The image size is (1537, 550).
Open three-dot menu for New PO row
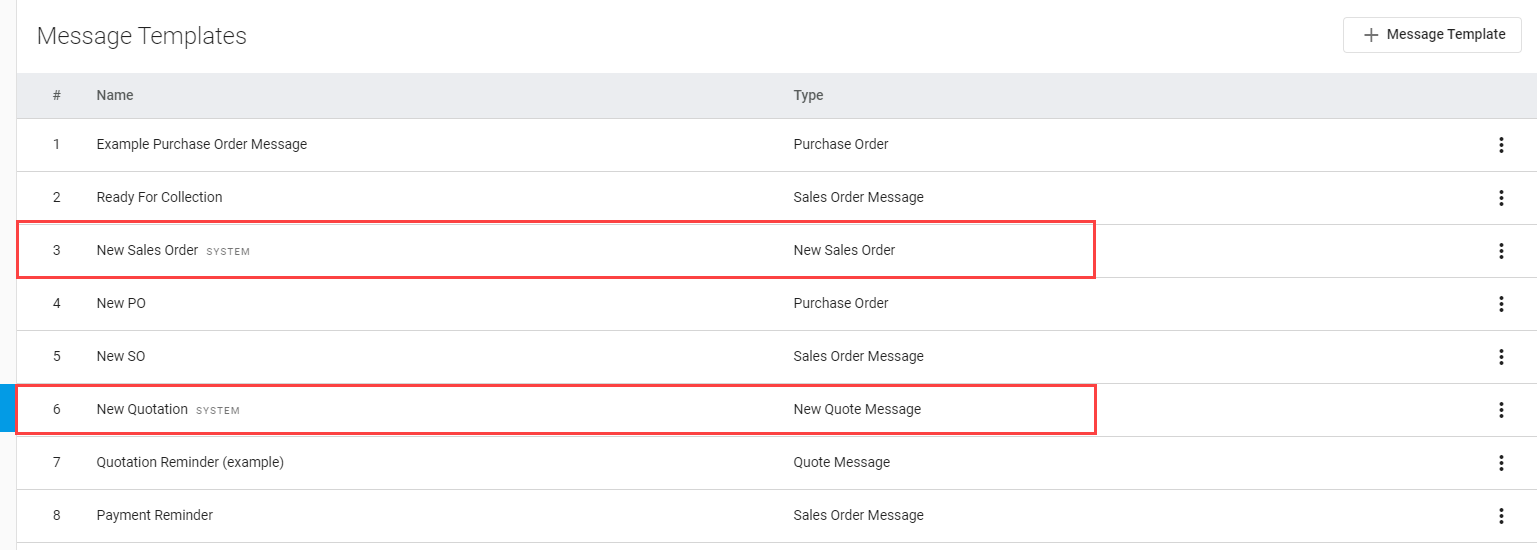pos(1500,304)
